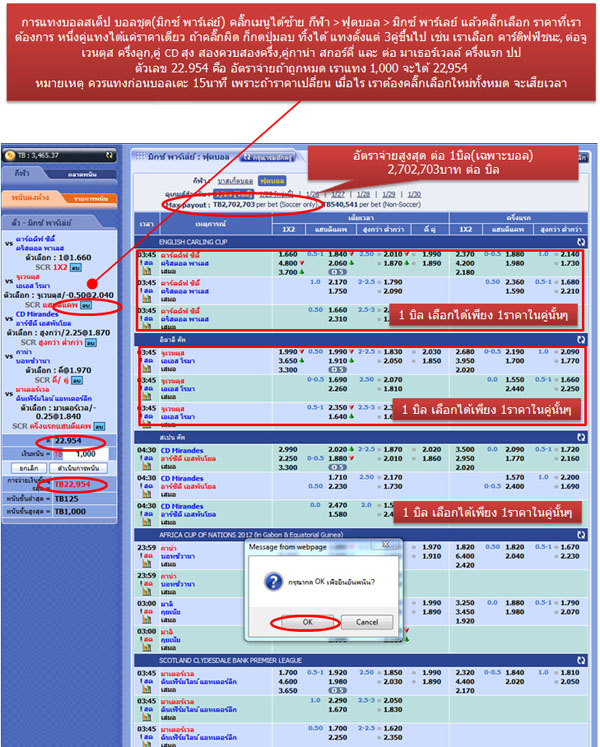
Task: Pick first-half 1X2 odds 6.400 in Ghana row
Action: [465, 556]
